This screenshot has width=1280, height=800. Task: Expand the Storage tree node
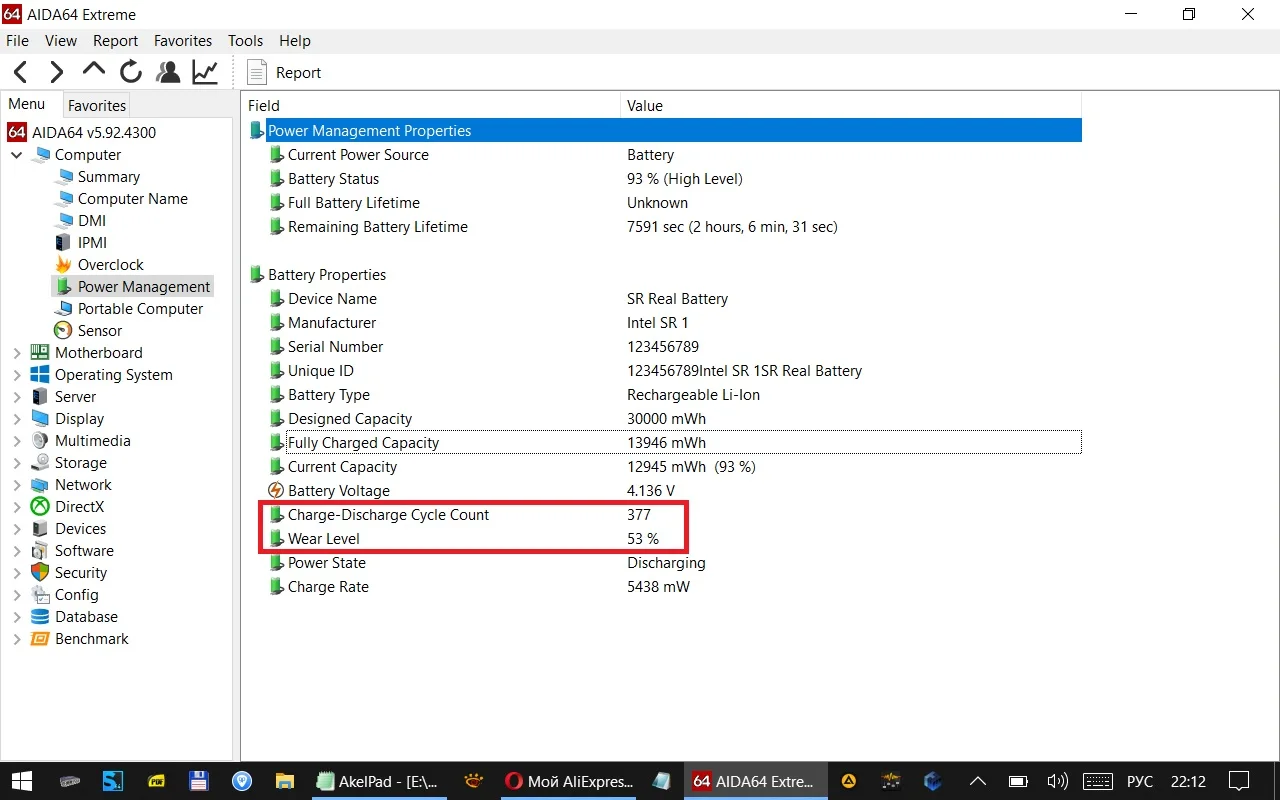[17, 463]
